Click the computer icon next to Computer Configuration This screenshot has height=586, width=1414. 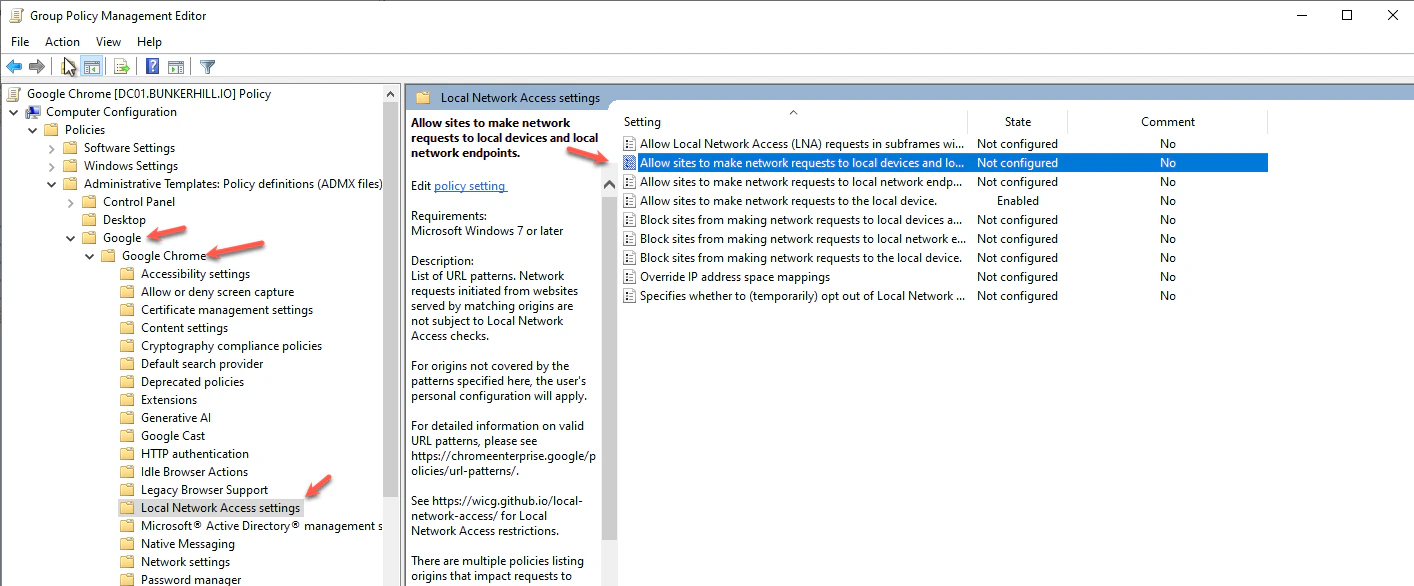tap(33, 112)
